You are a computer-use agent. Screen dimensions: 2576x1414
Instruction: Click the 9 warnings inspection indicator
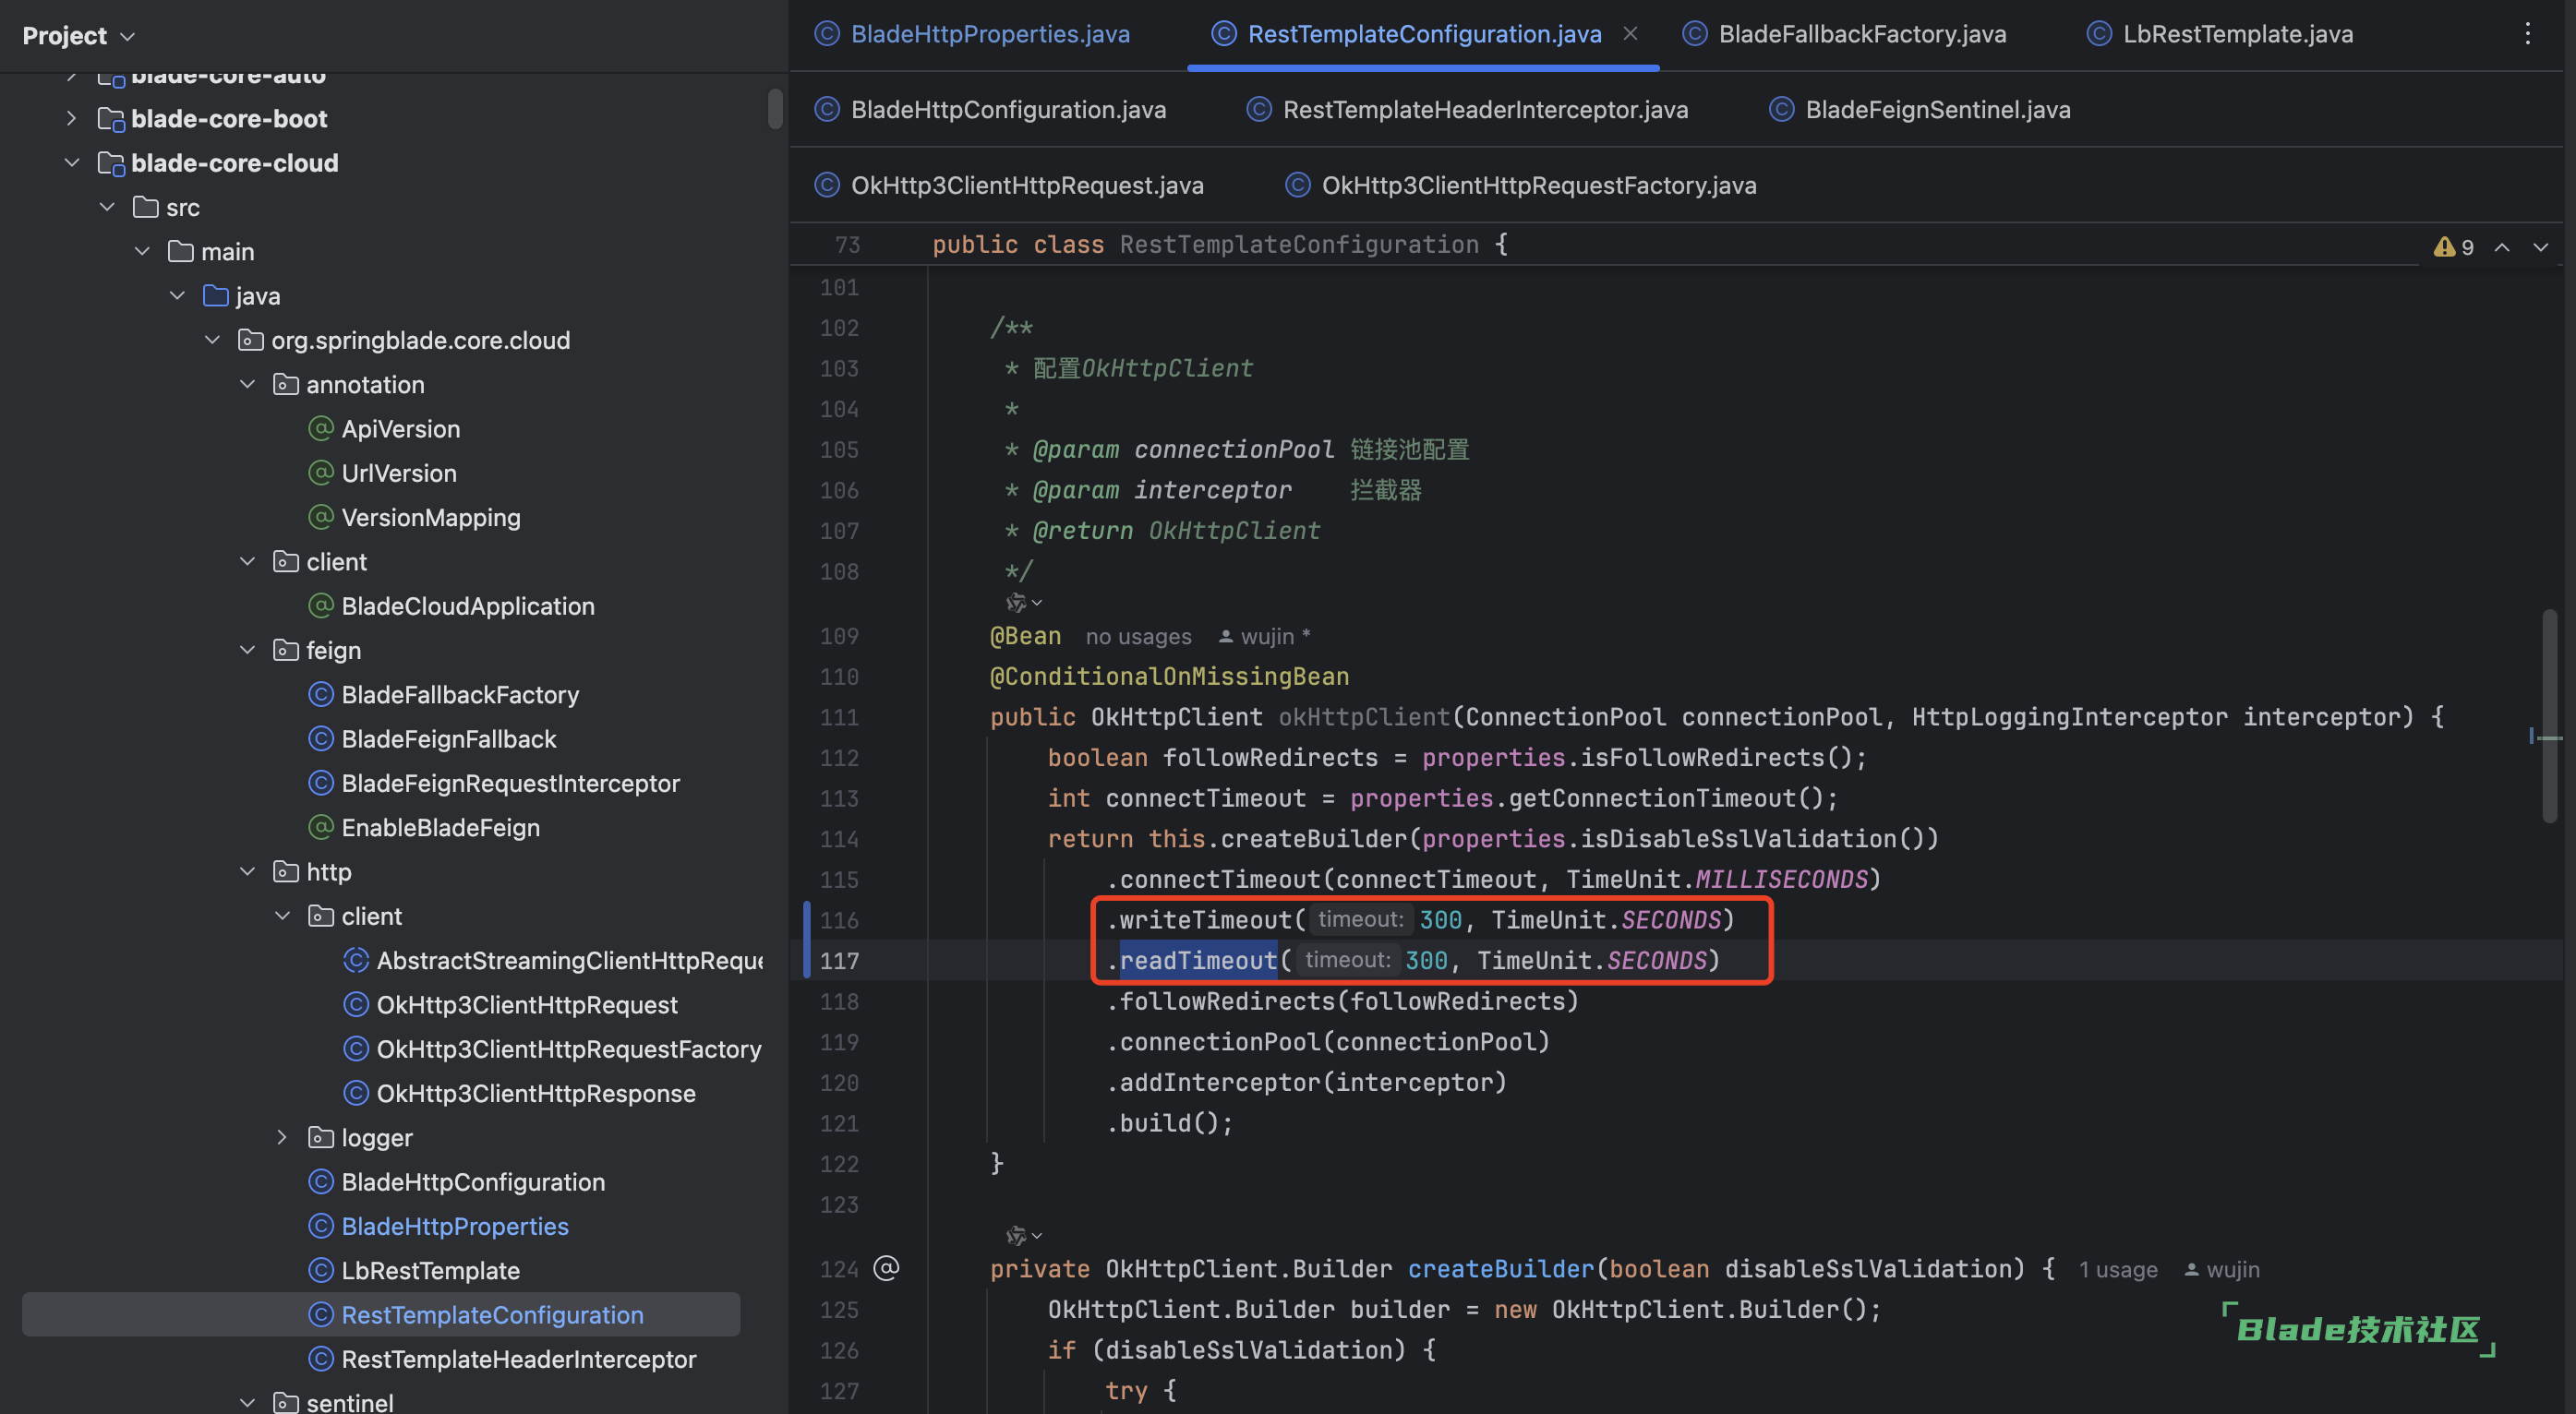coord(2453,247)
